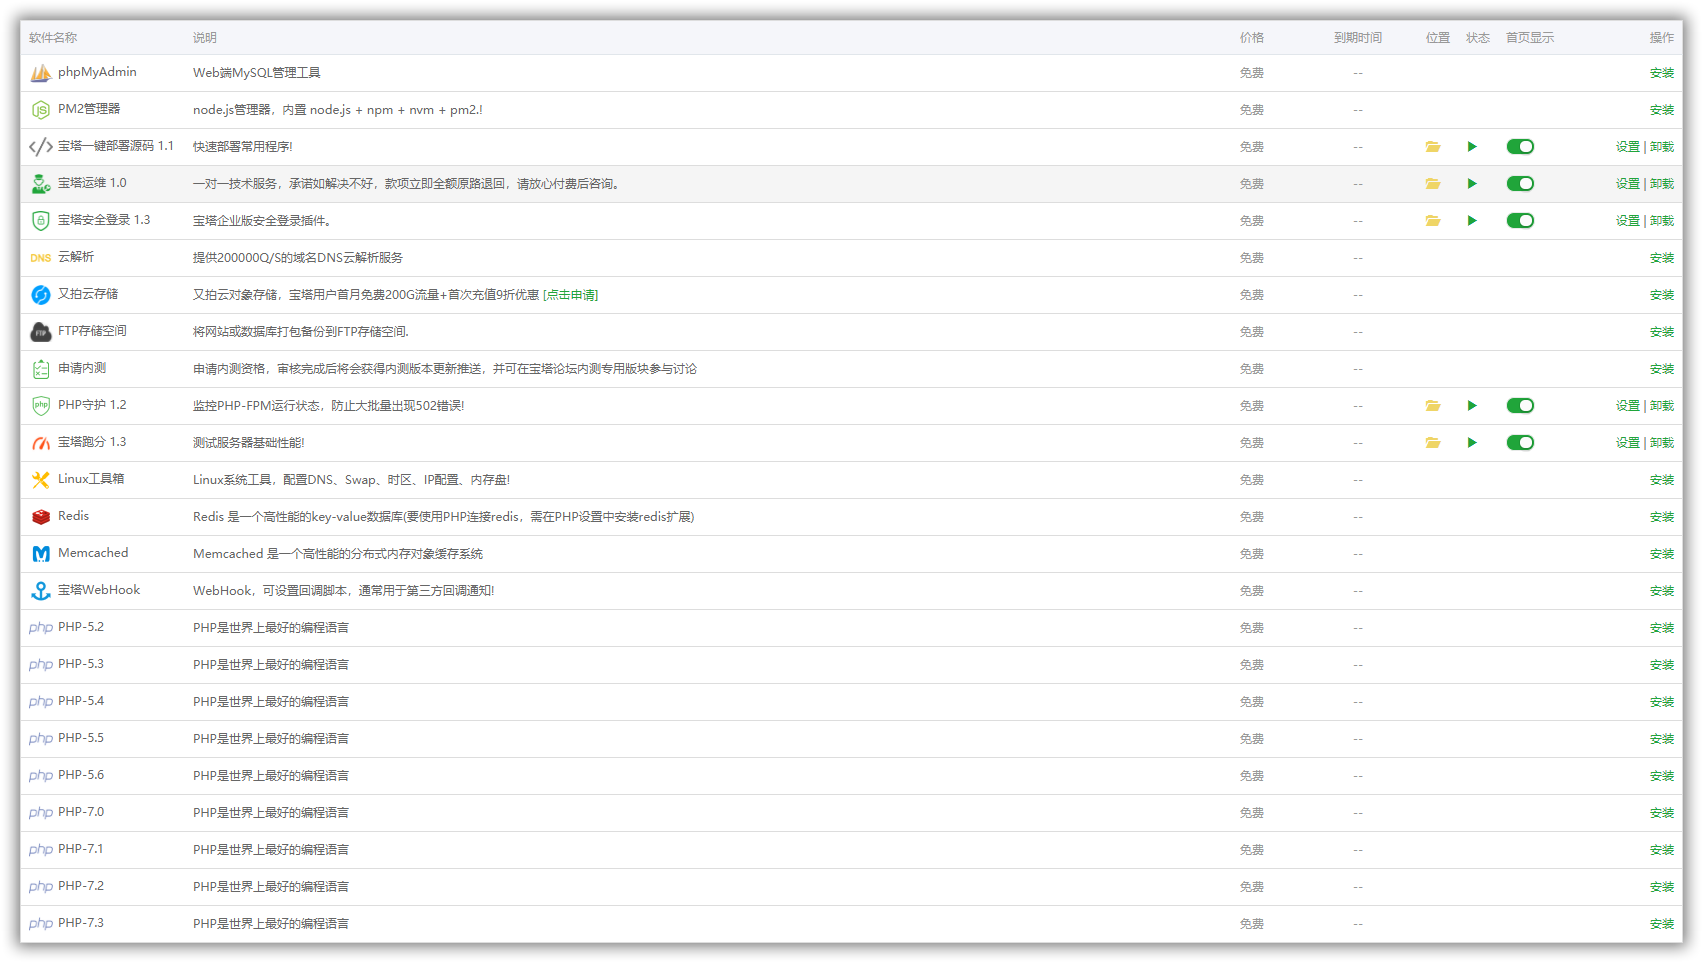Screen dimensions: 1703x963
Task: Click 安装 for PHP-5.2
Action: point(1662,628)
